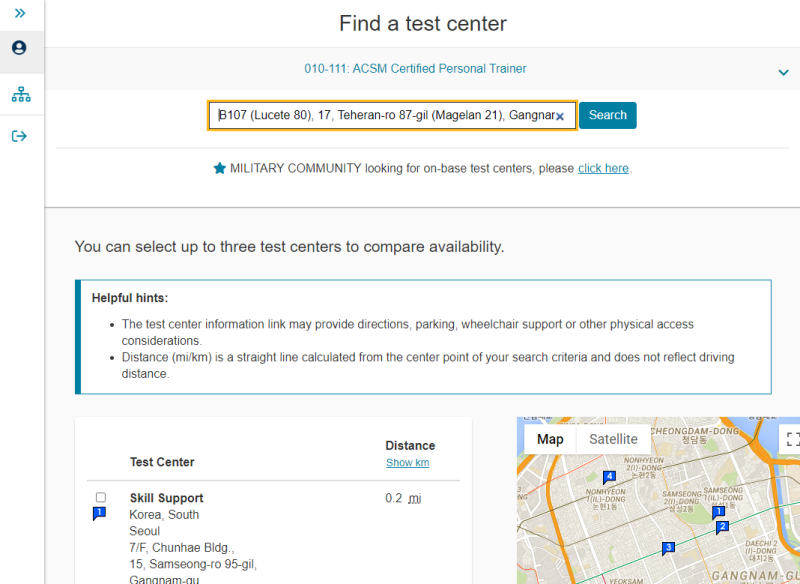Screen dimensions: 800x584
Task: Follow the military 'click here' link
Action: pos(603,168)
